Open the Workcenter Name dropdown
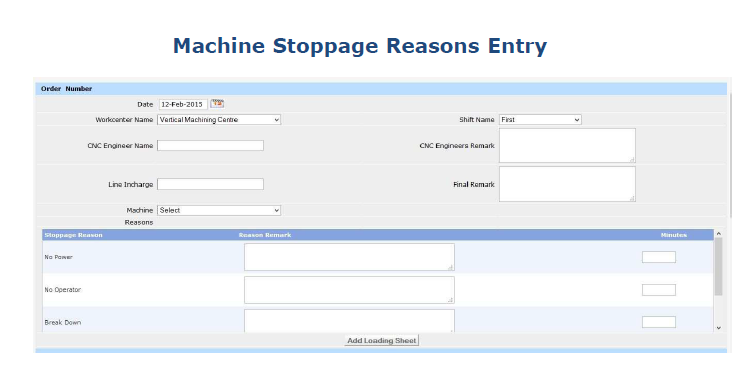The height and width of the screenshot is (375, 743). 219,120
